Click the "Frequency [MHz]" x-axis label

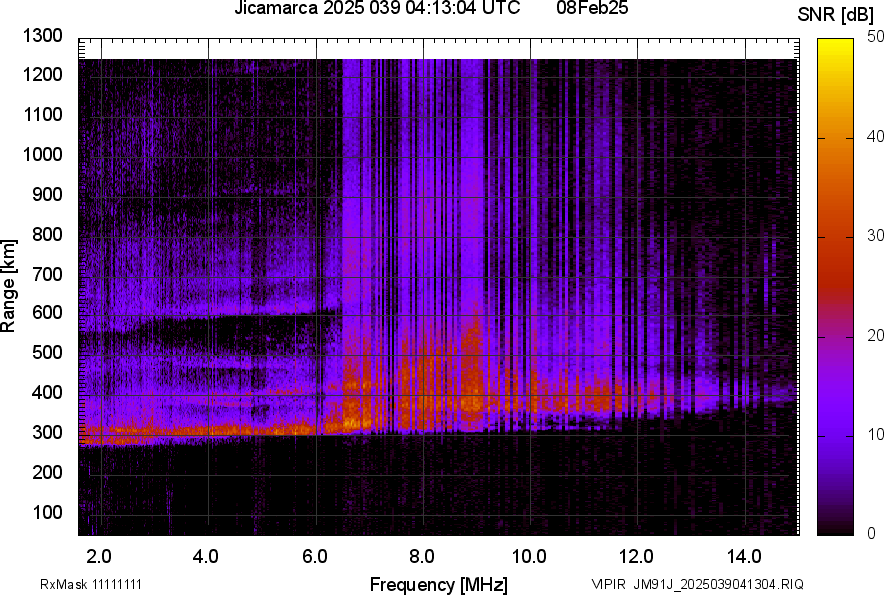pyautogui.click(x=438, y=584)
